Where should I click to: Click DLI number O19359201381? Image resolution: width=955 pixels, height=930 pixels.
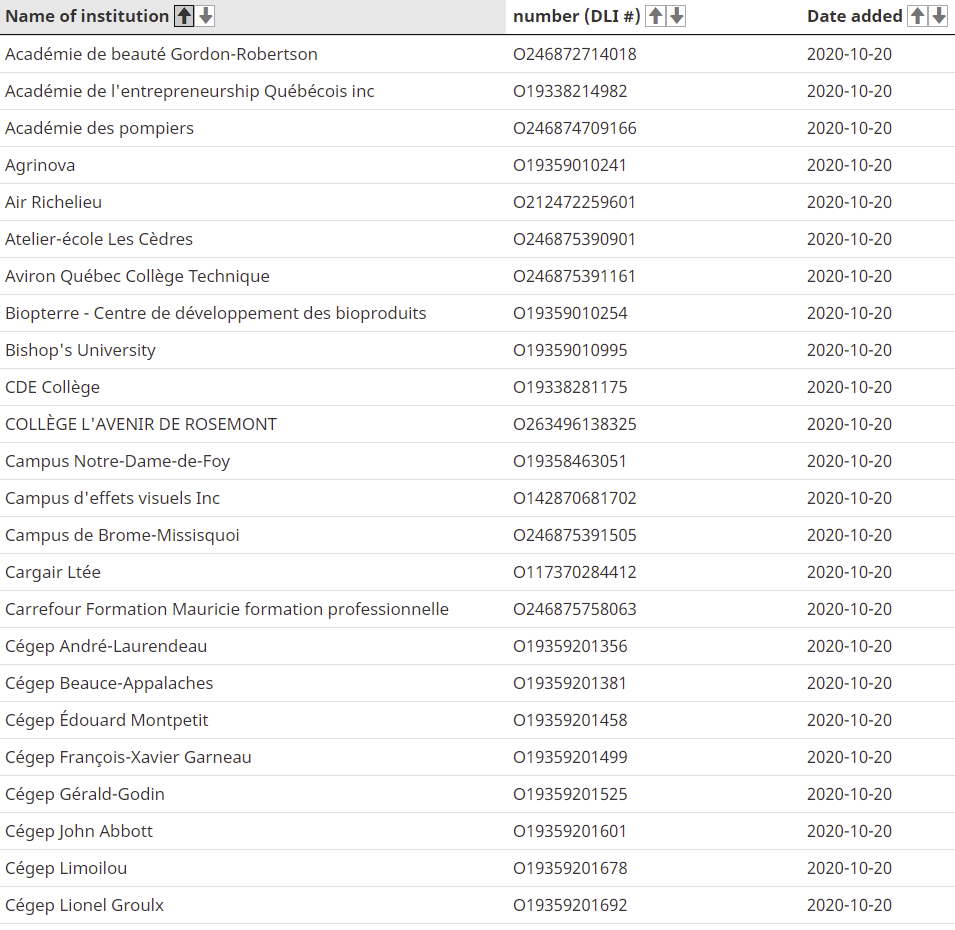[569, 683]
